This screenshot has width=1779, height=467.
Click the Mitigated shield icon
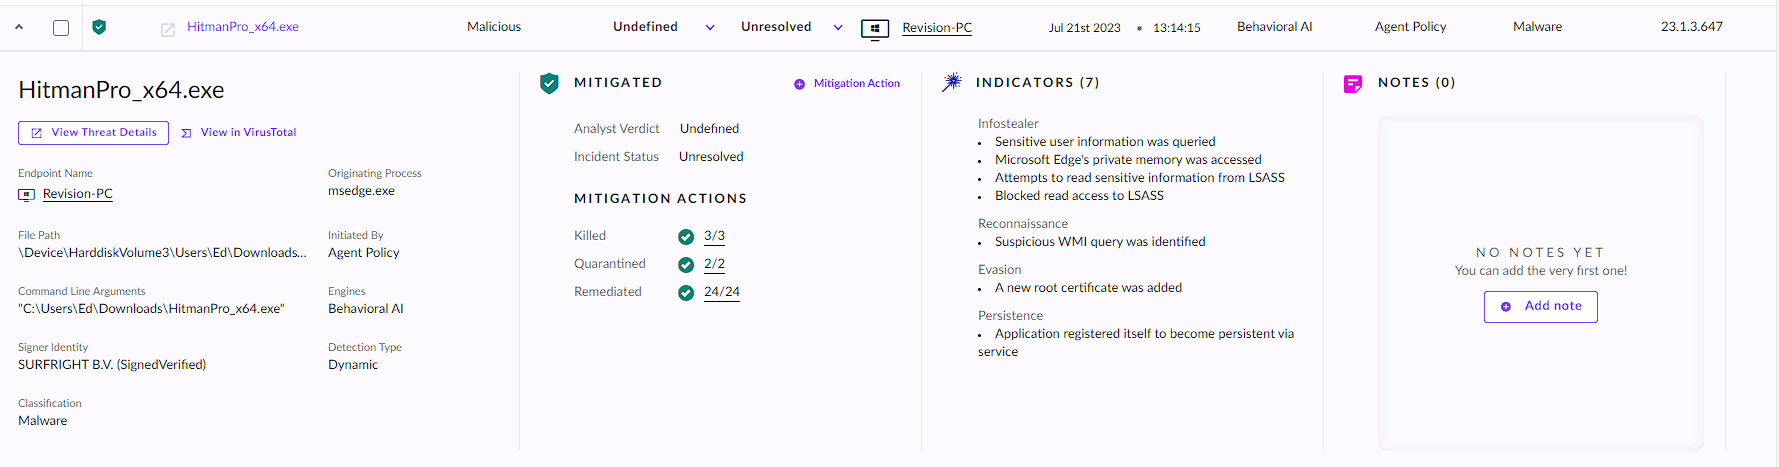(549, 84)
